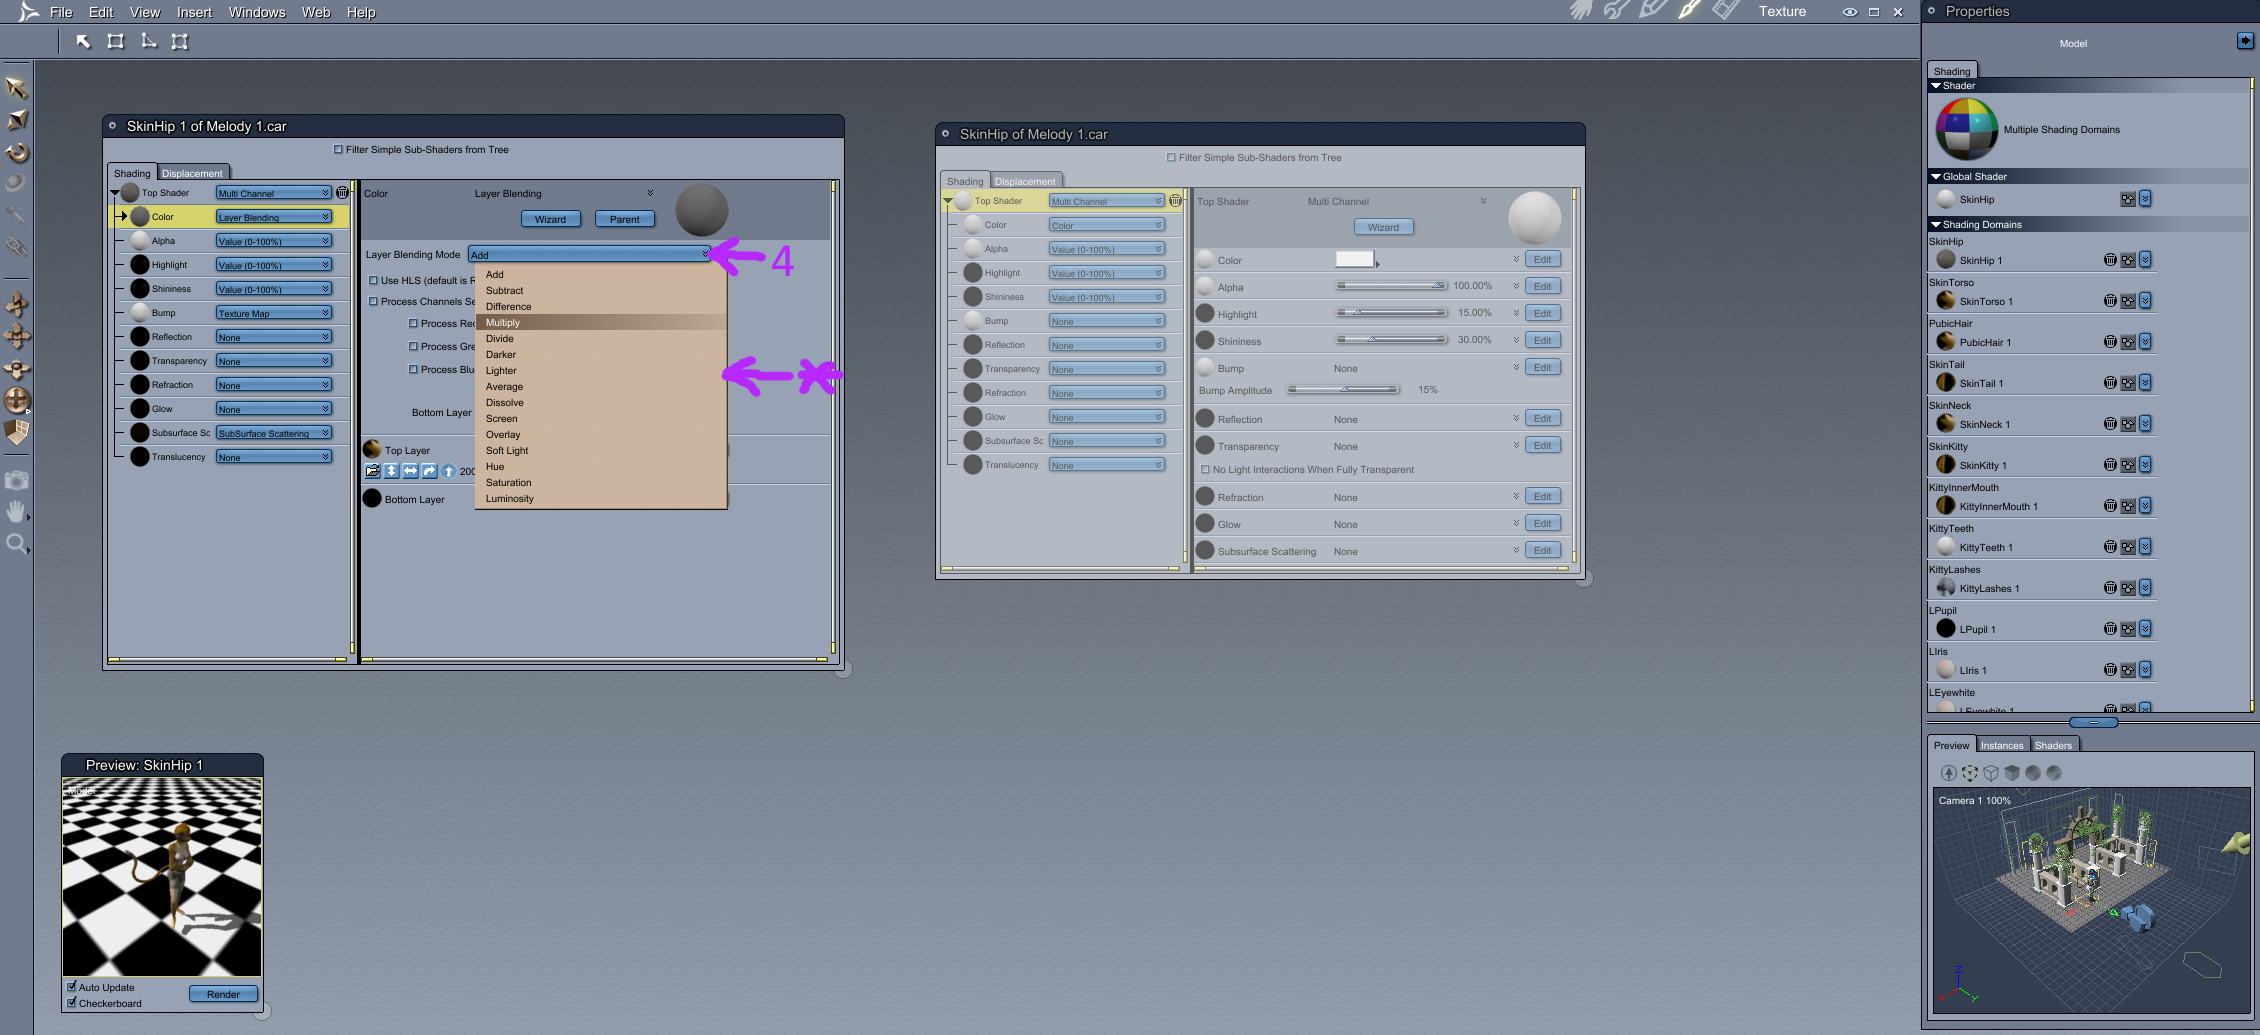Click the horizontal flip arrows icon under Top Layer

pos(410,471)
